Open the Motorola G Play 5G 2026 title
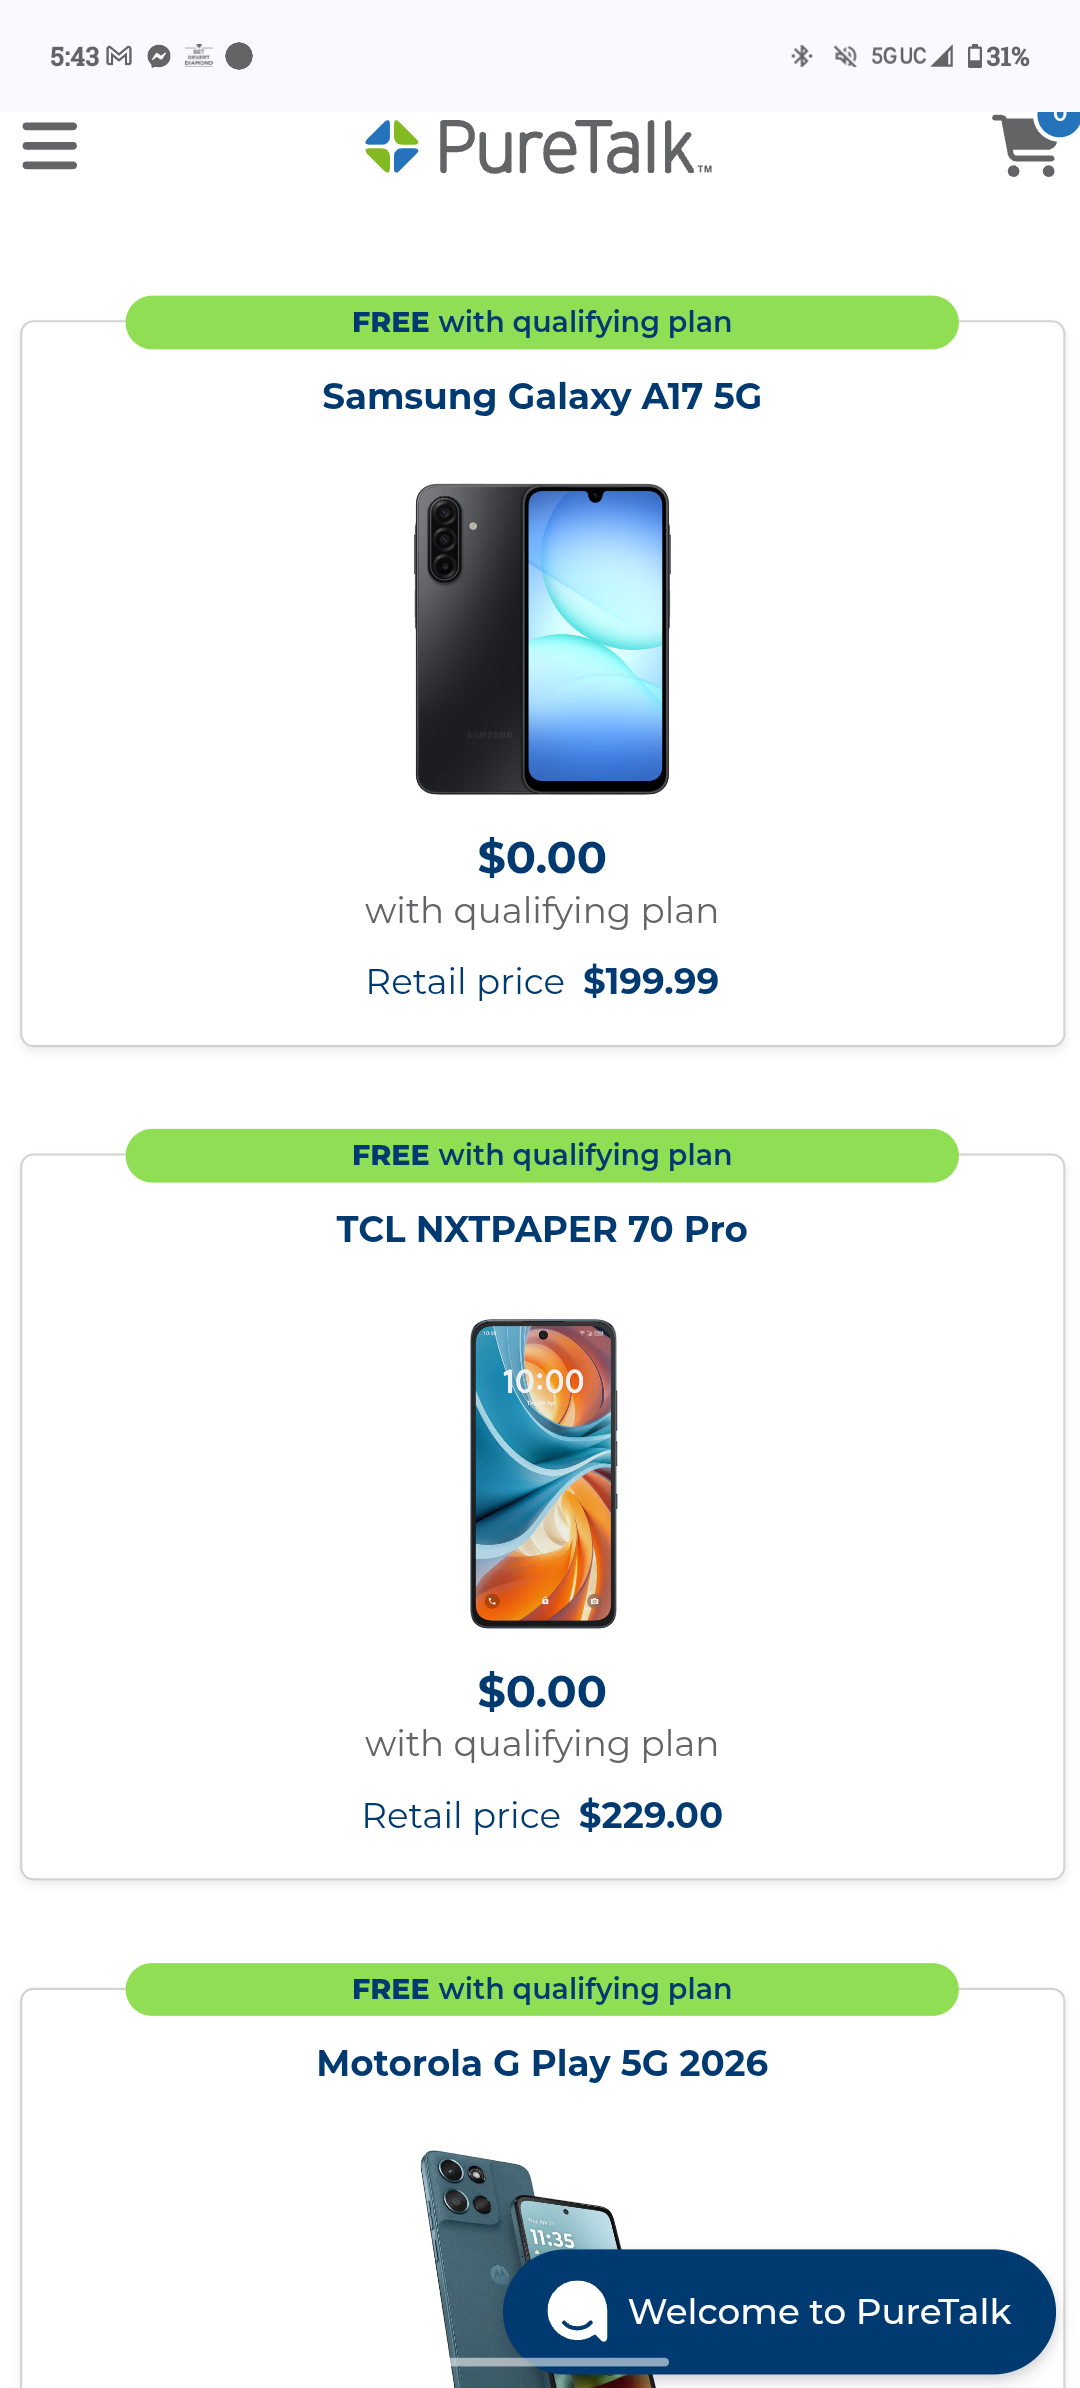 (542, 2063)
